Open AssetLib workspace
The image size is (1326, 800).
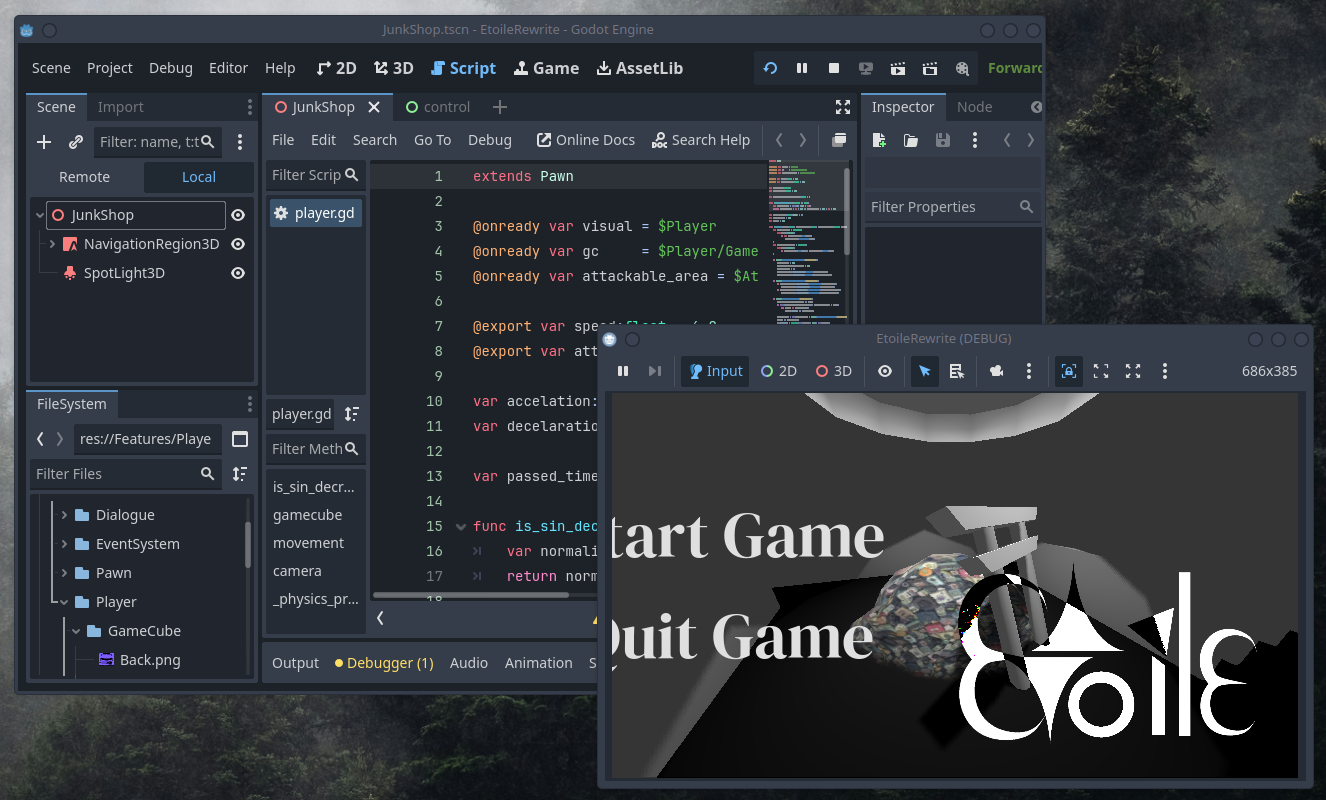640,68
